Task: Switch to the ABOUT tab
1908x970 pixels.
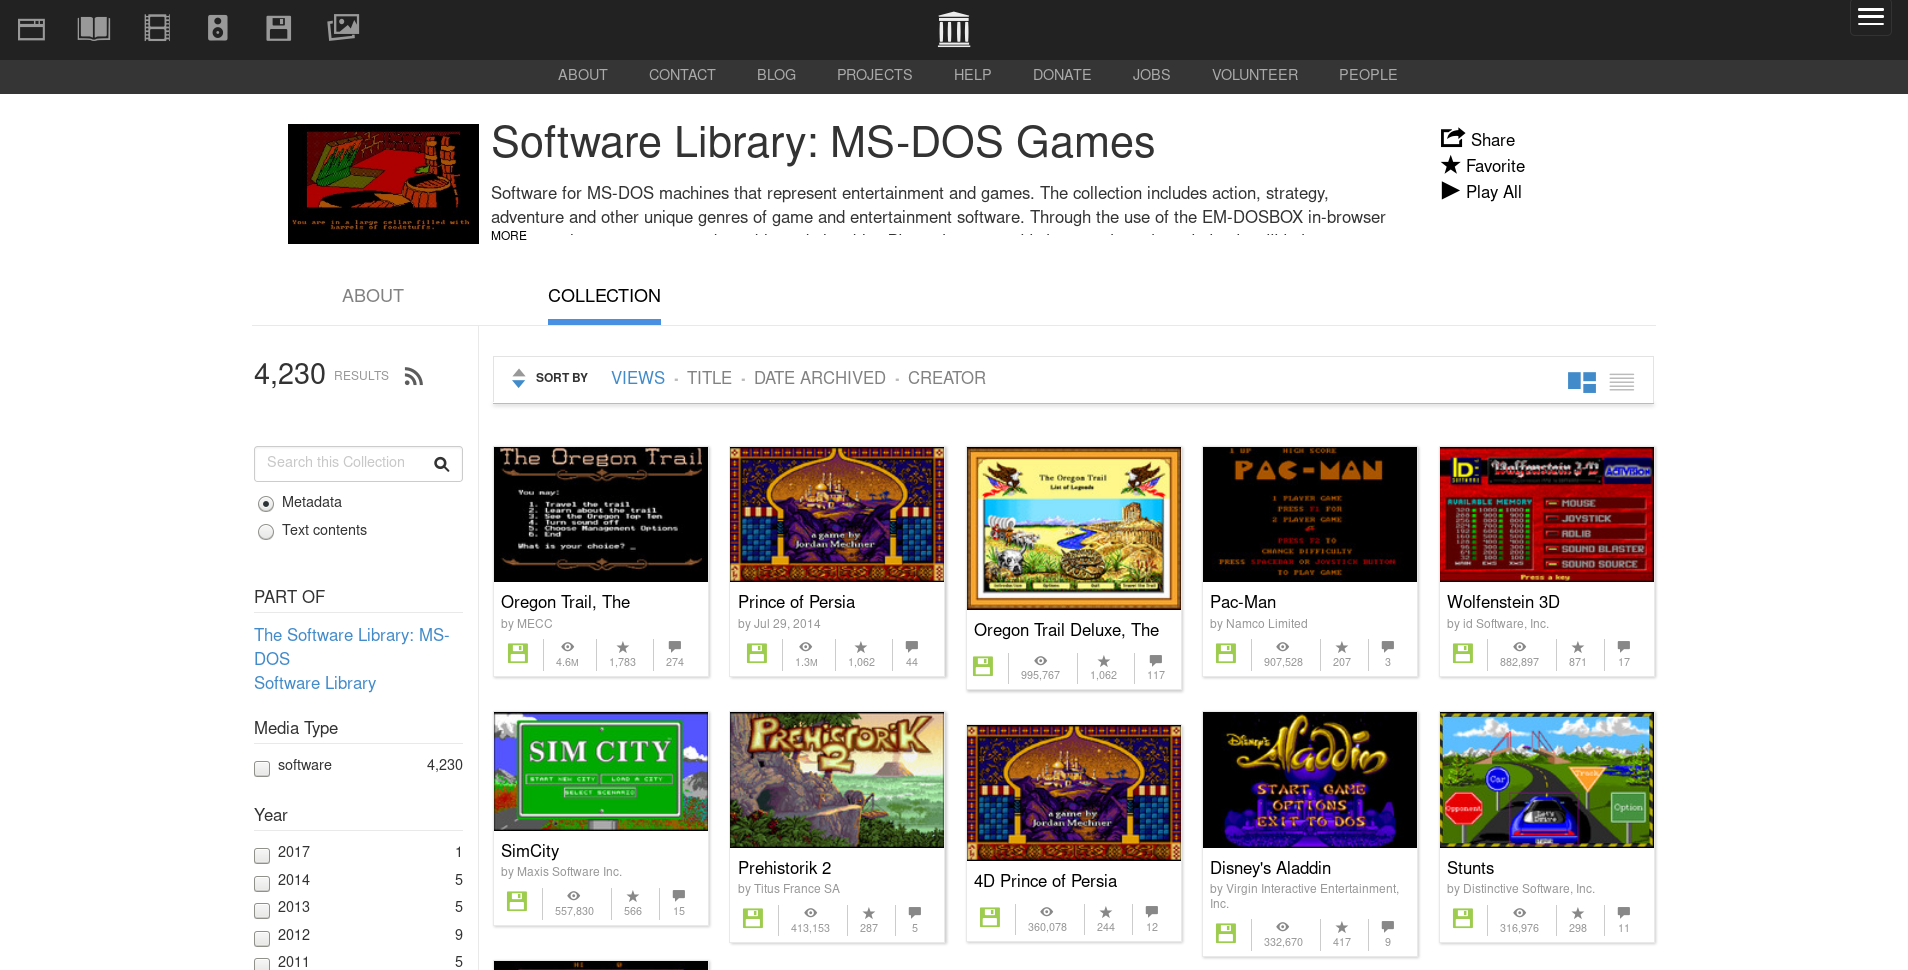Action: (x=372, y=296)
